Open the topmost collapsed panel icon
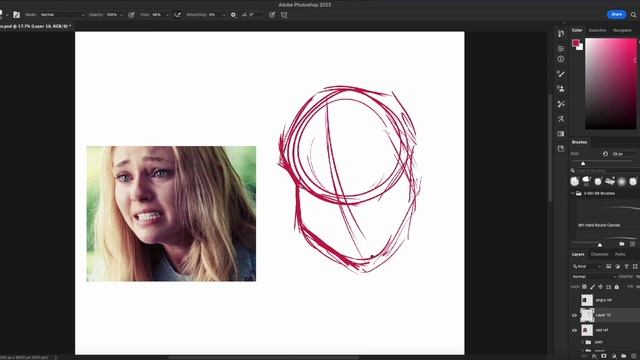Viewport: 640px width, 360px height. click(561, 33)
